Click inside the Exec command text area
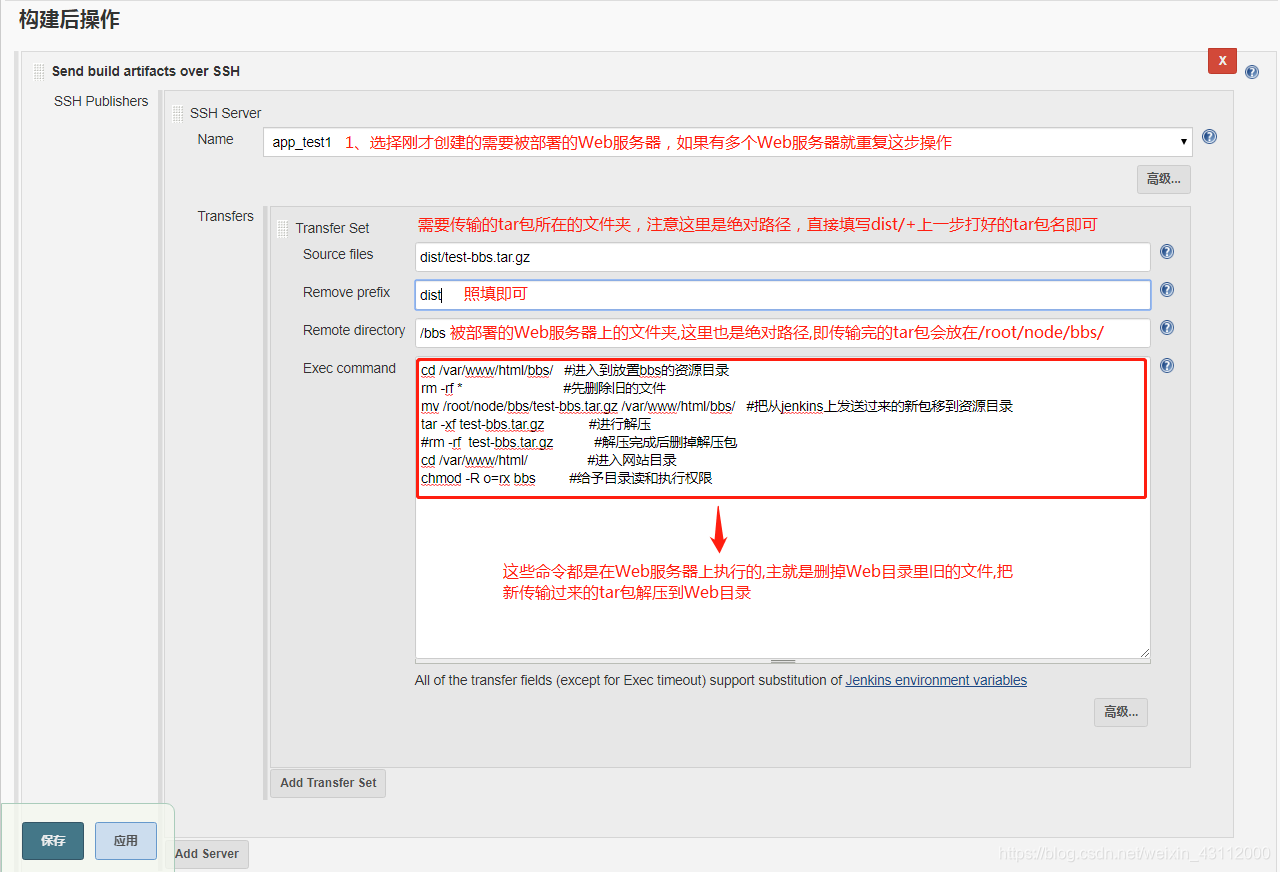 783,508
